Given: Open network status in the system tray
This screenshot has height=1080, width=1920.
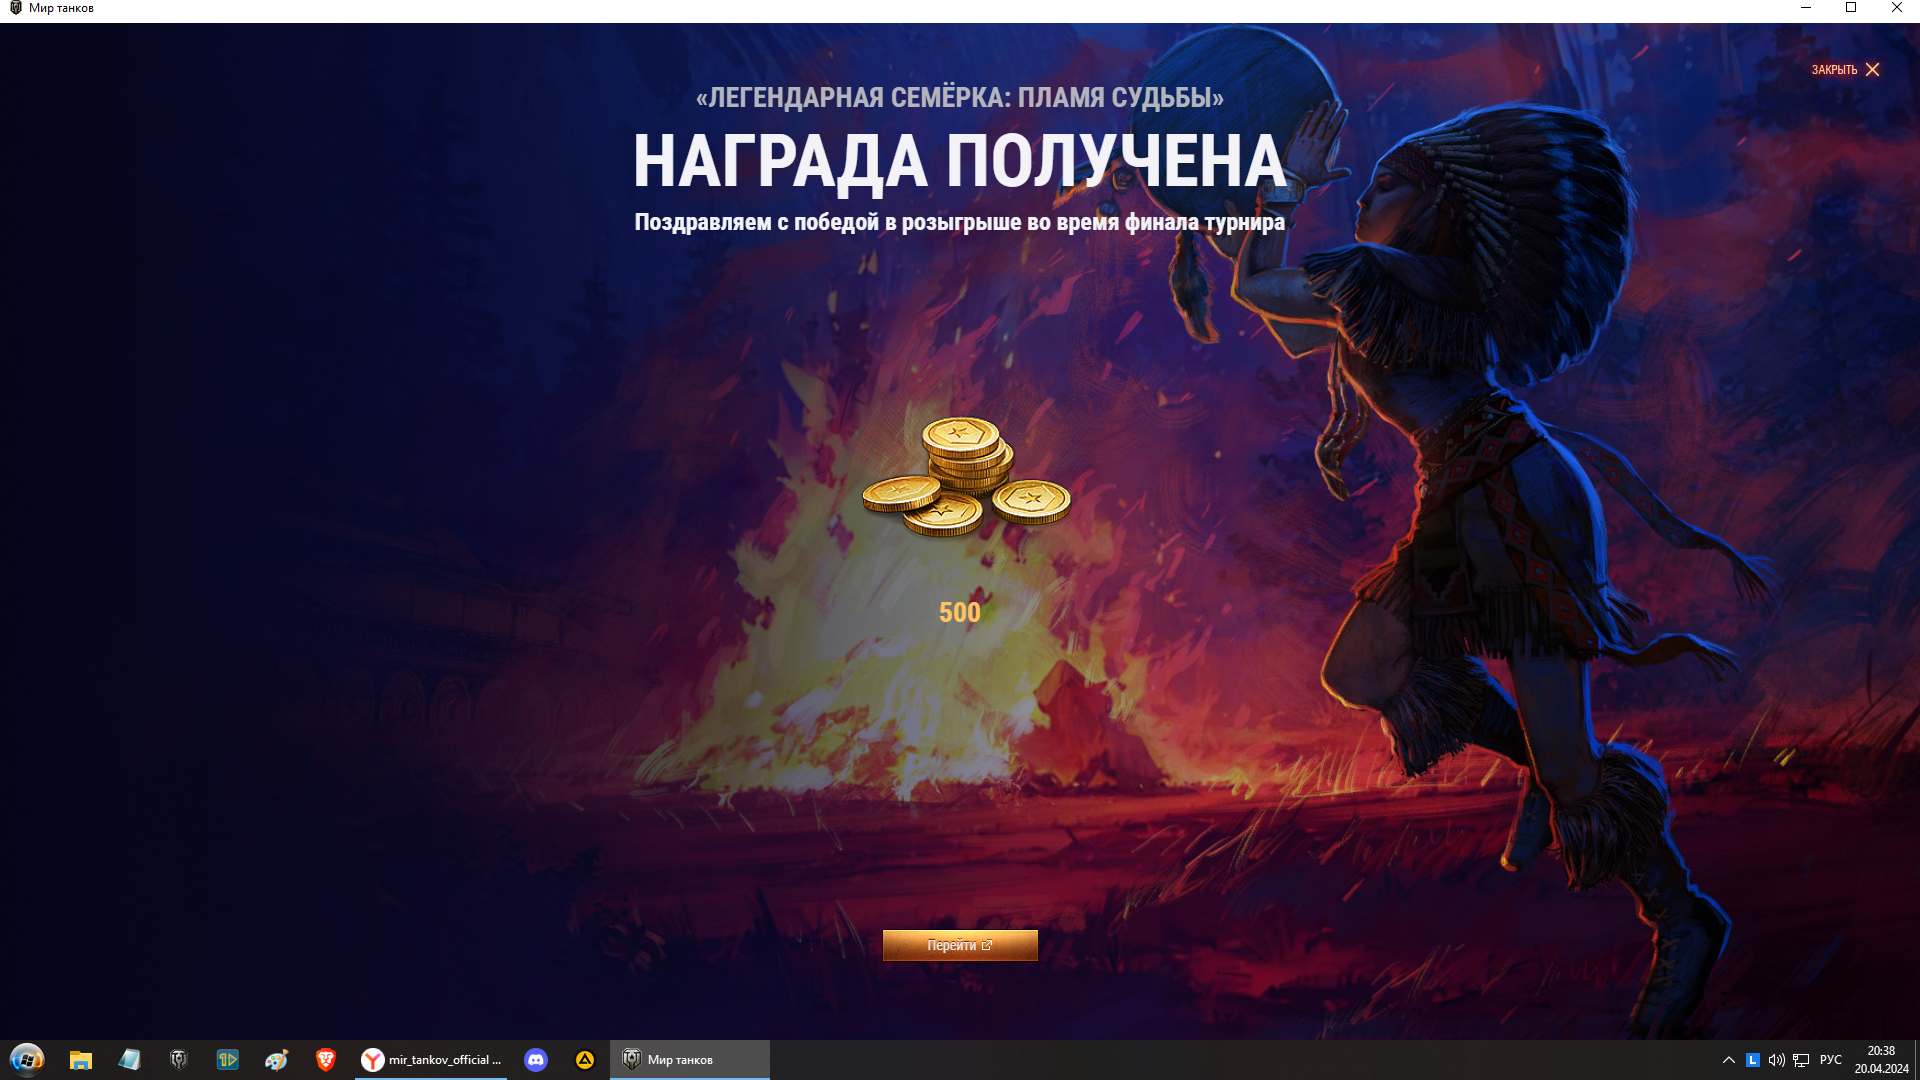Looking at the screenshot, I should click(x=1801, y=1060).
